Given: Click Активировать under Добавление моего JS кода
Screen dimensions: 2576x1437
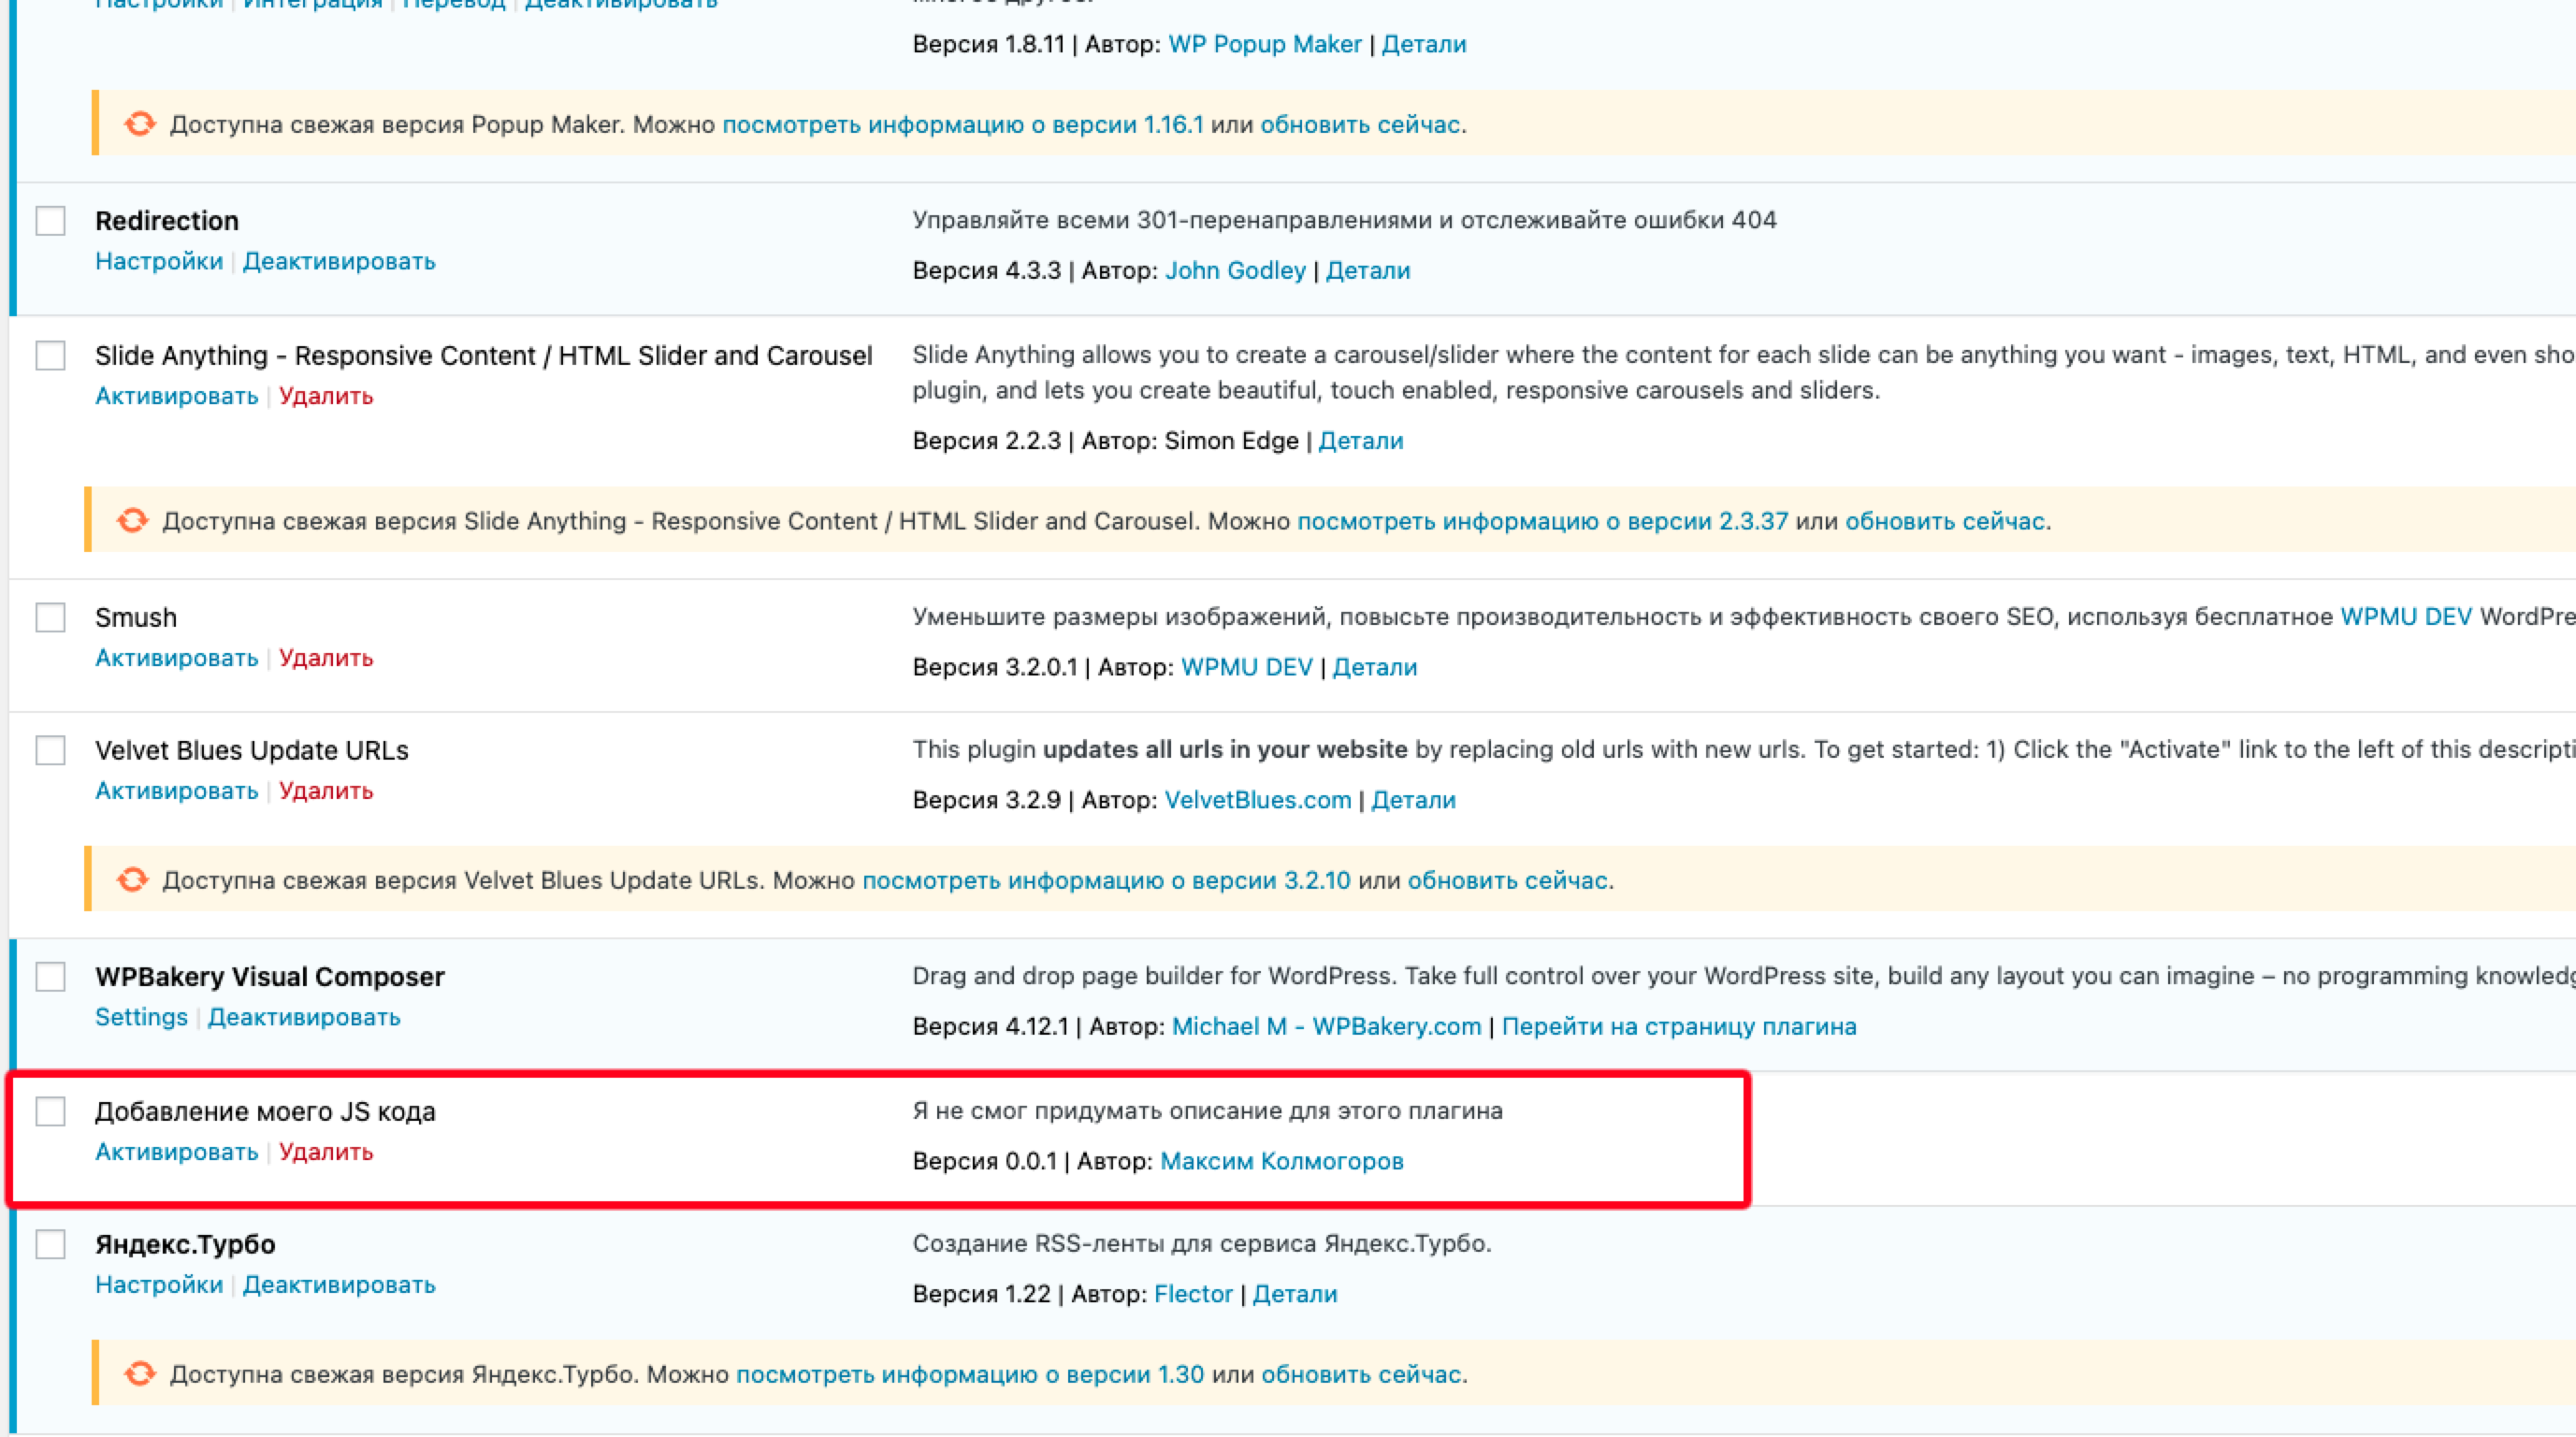Looking at the screenshot, I should pos(177,1152).
